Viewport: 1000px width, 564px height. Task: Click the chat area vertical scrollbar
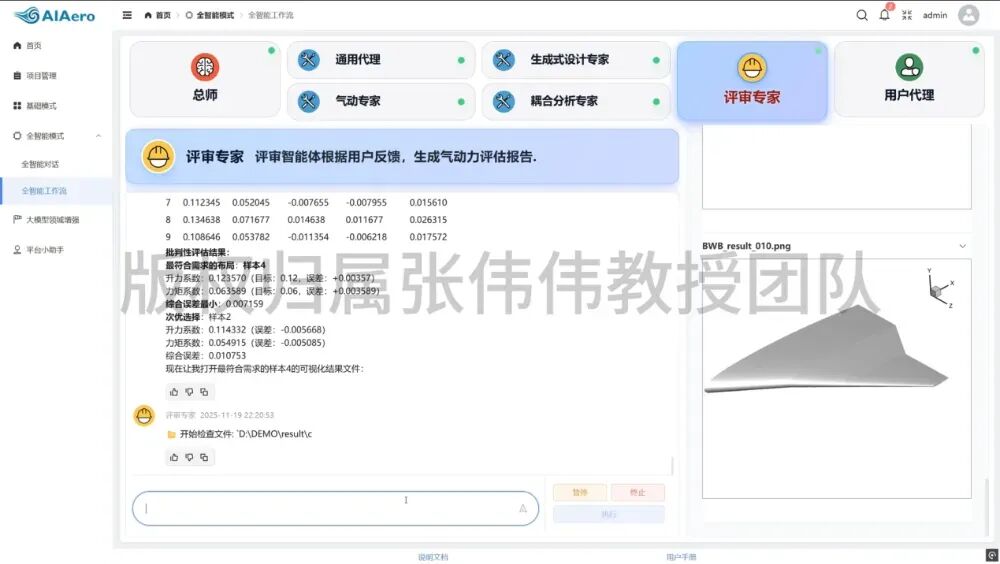click(x=672, y=465)
